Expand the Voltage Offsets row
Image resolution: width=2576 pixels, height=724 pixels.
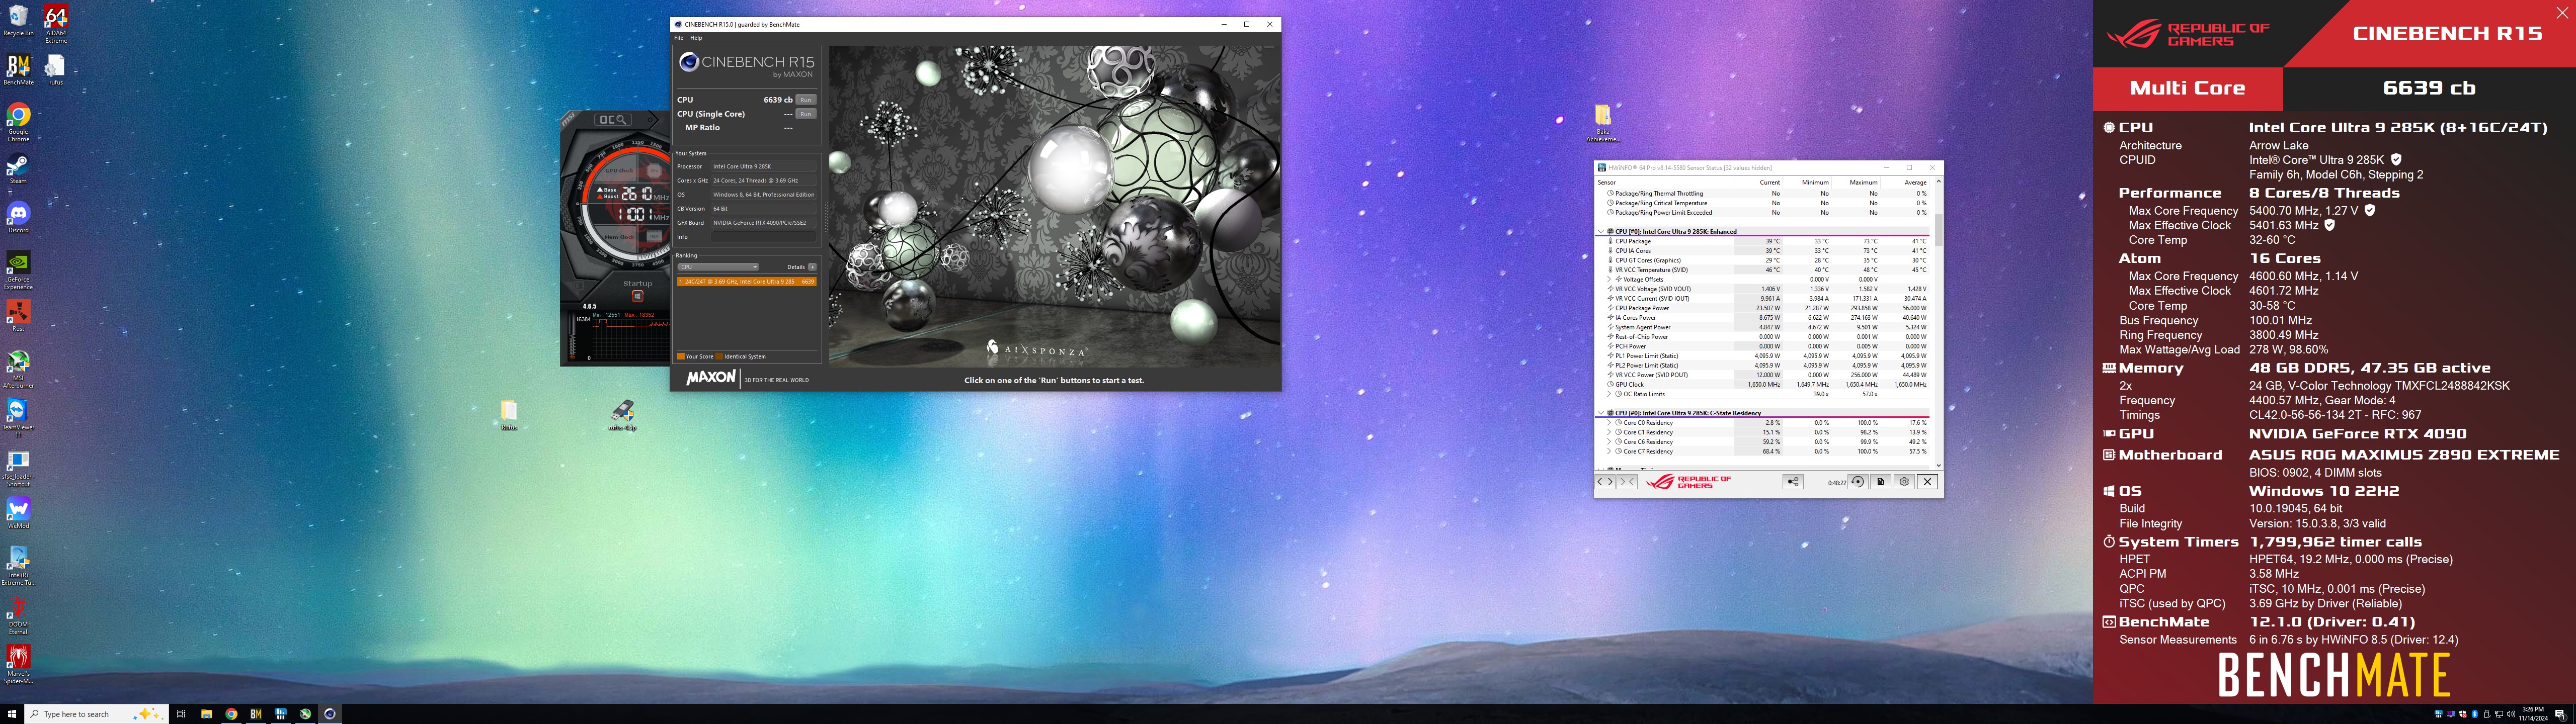tap(1609, 279)
